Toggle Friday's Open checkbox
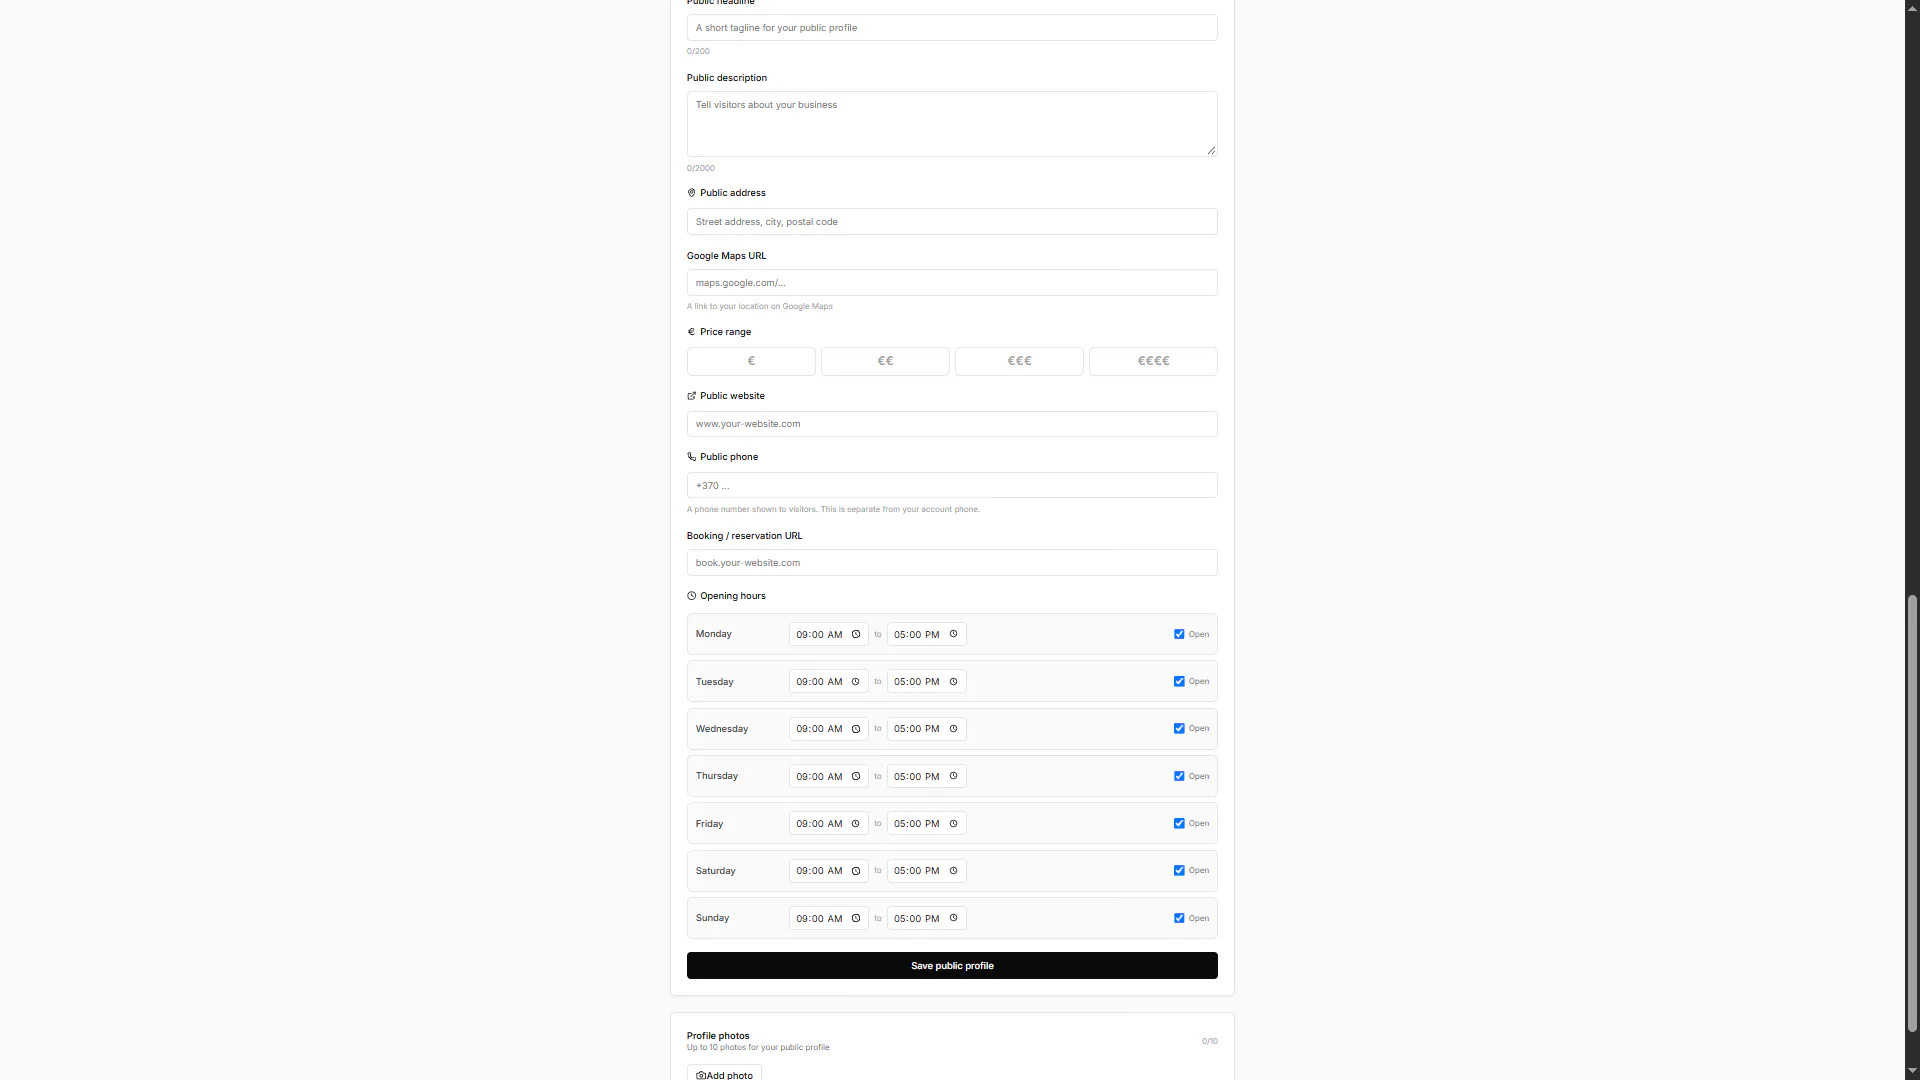This screenshot has height=1080, width=1920. tap(1179, 824)
